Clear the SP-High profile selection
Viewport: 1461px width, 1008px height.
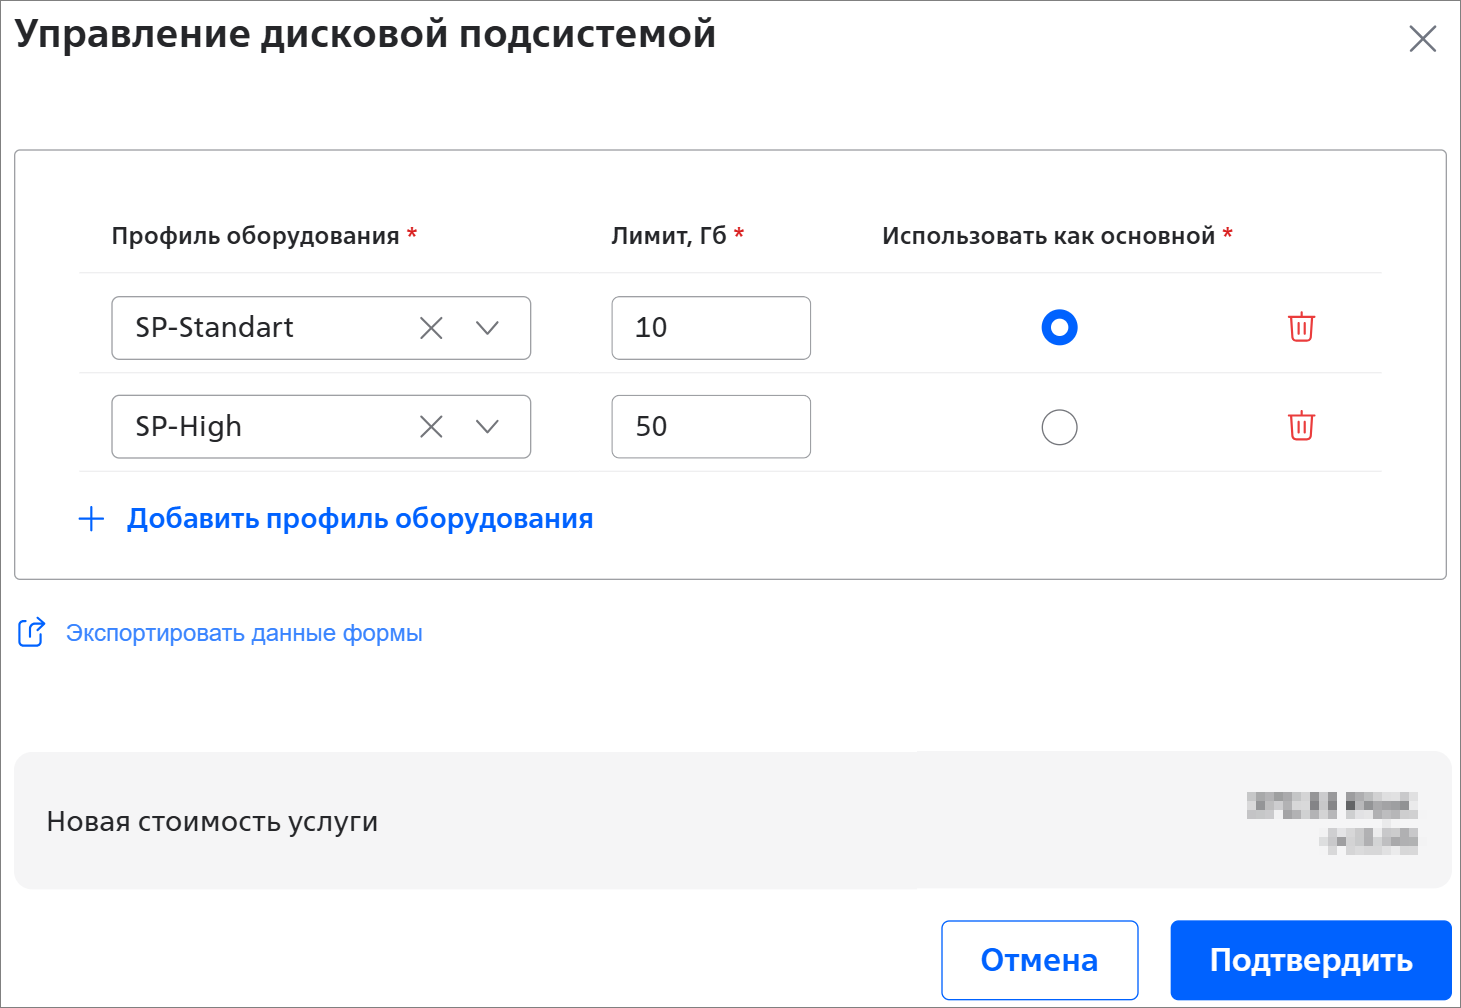[x=431, y=427]
